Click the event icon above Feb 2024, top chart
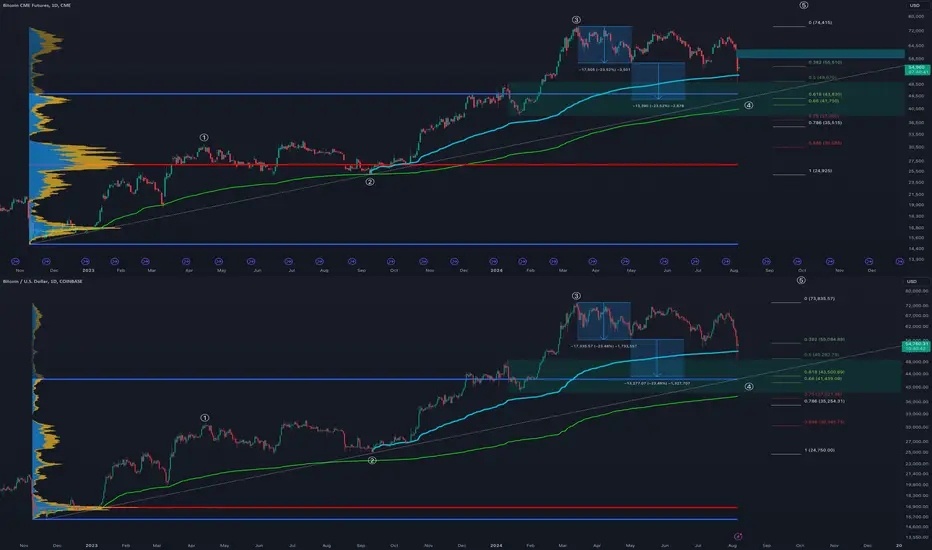Viewport: 932px width, 550px height. [x=522, y=261]
